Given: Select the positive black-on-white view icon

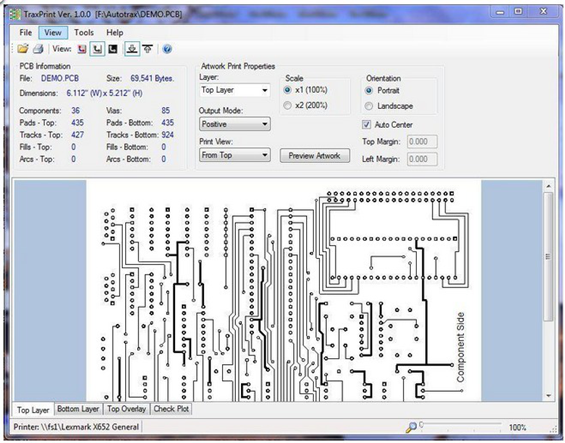Looking at the screenshot, I should pyautogui.click(x=97, y=49).
